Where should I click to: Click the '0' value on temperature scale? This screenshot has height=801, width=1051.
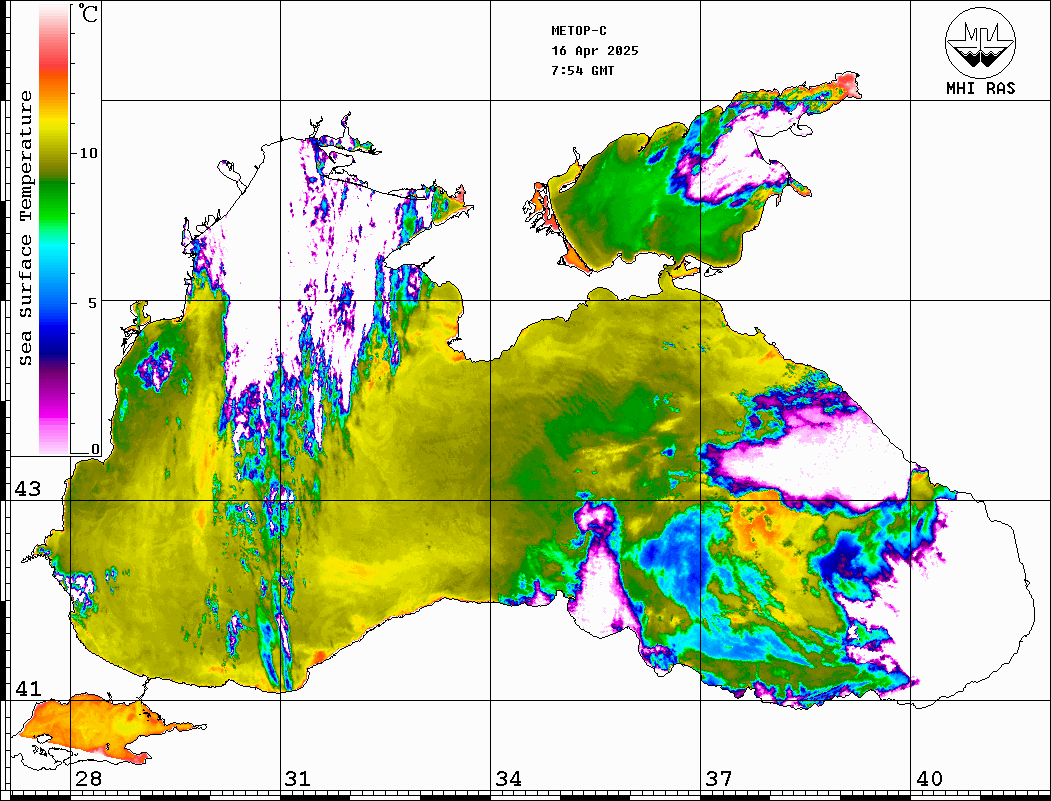[x=95, y=449]
